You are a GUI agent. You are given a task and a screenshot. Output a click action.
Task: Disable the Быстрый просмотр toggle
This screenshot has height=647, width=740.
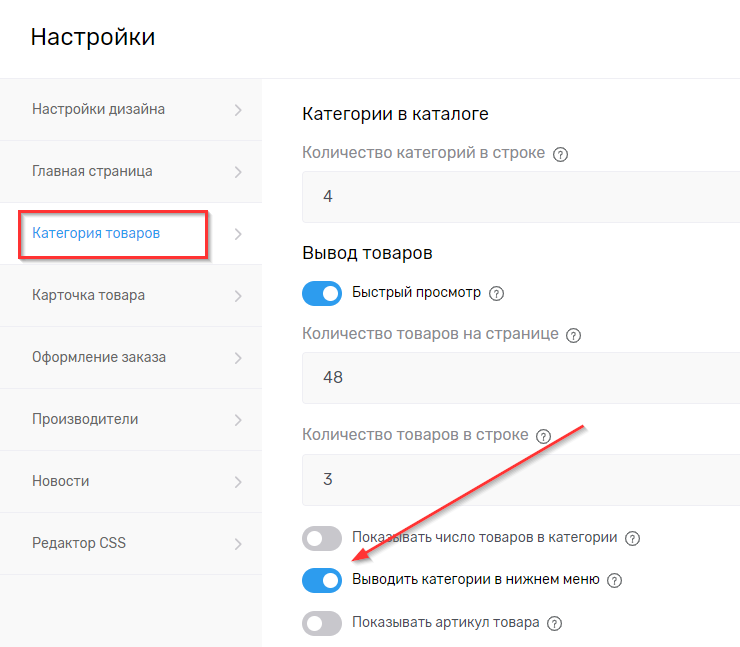click(x=322, y=294)
